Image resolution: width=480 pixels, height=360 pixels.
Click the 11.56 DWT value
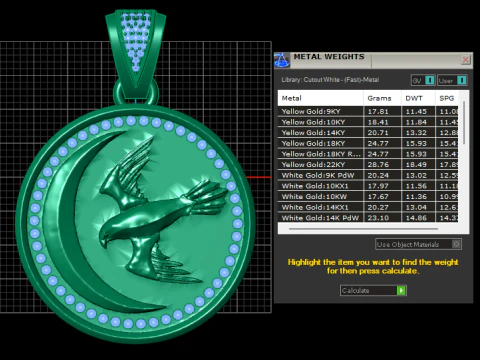click(x=416, y=186)
